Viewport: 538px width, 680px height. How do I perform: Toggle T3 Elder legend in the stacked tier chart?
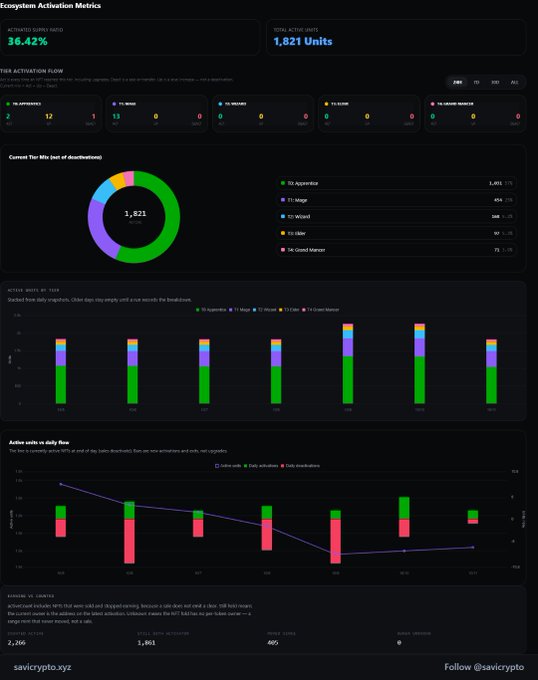pos(289,310)
